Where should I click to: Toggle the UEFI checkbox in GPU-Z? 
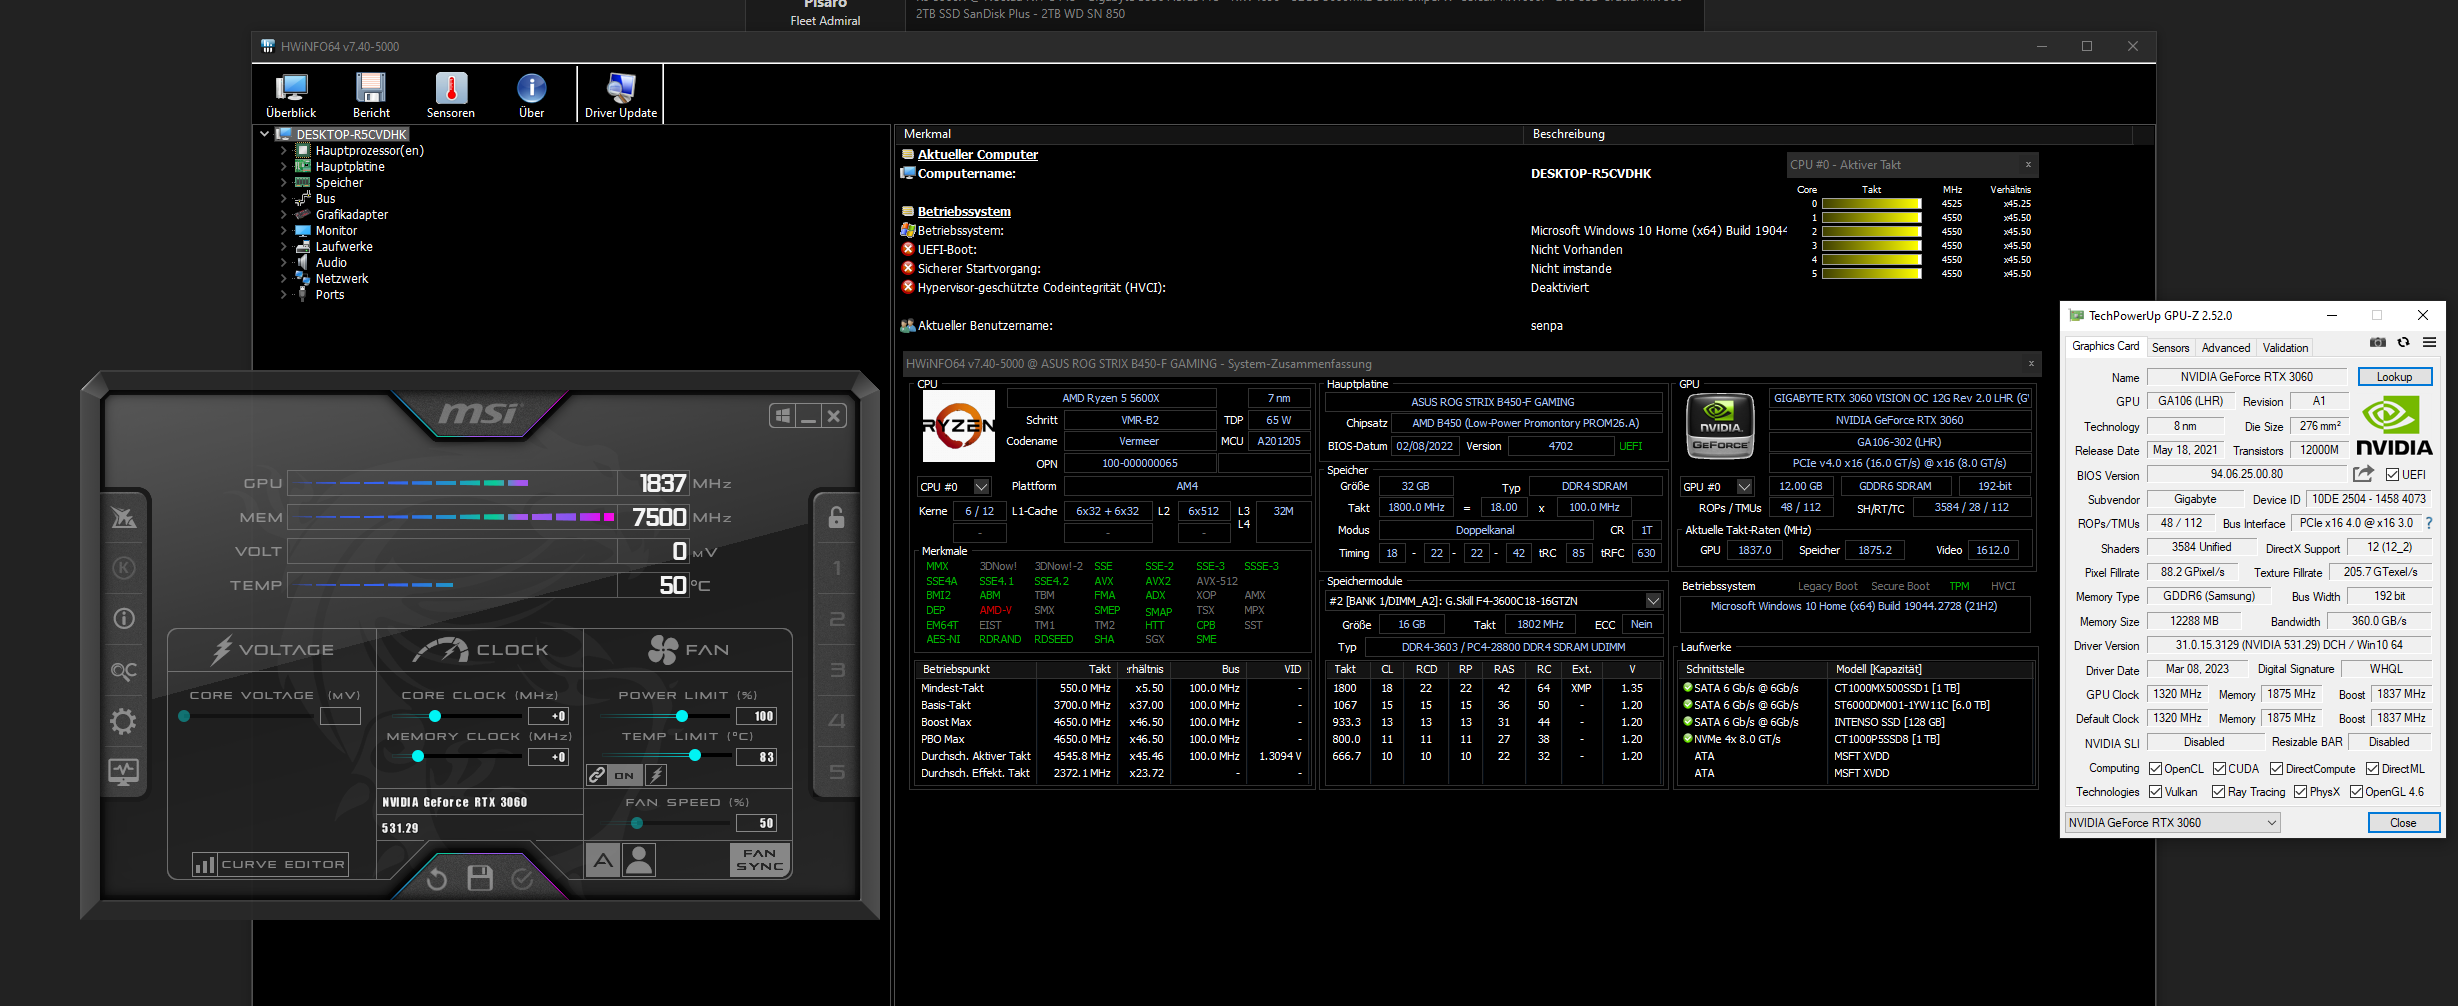tap(2393, 475)
